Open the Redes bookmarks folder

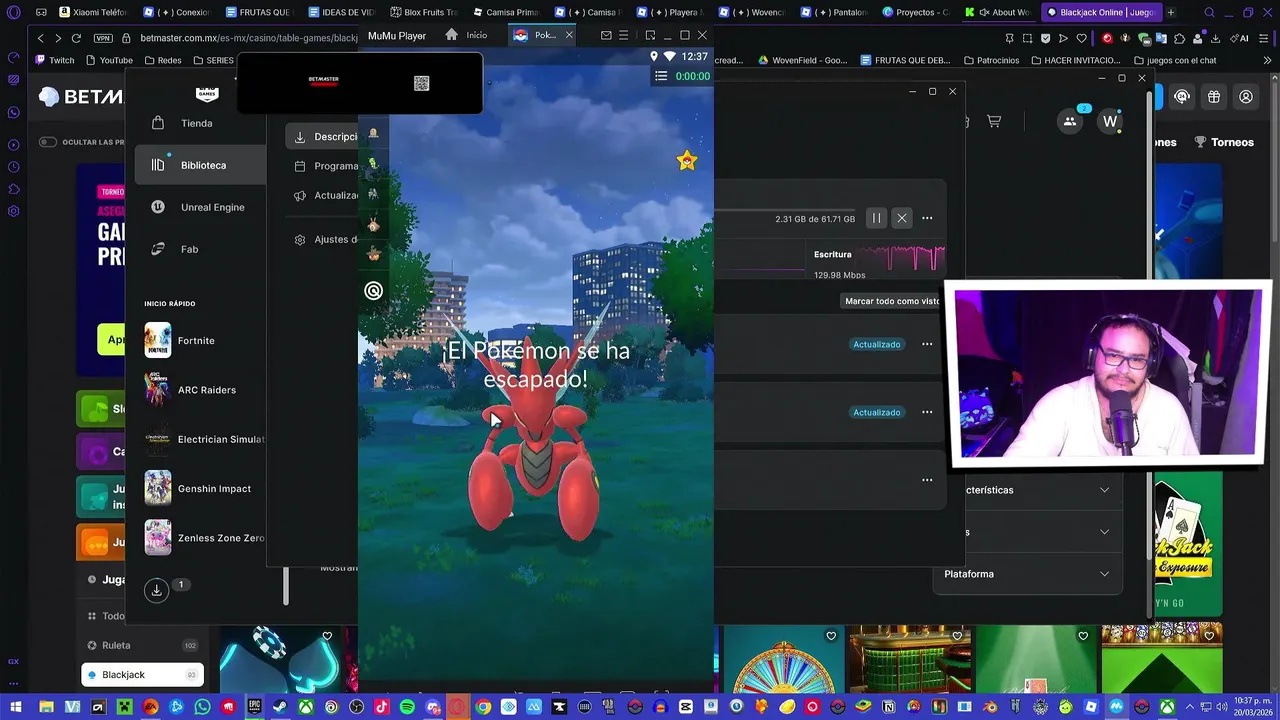(x=162, y=60)
